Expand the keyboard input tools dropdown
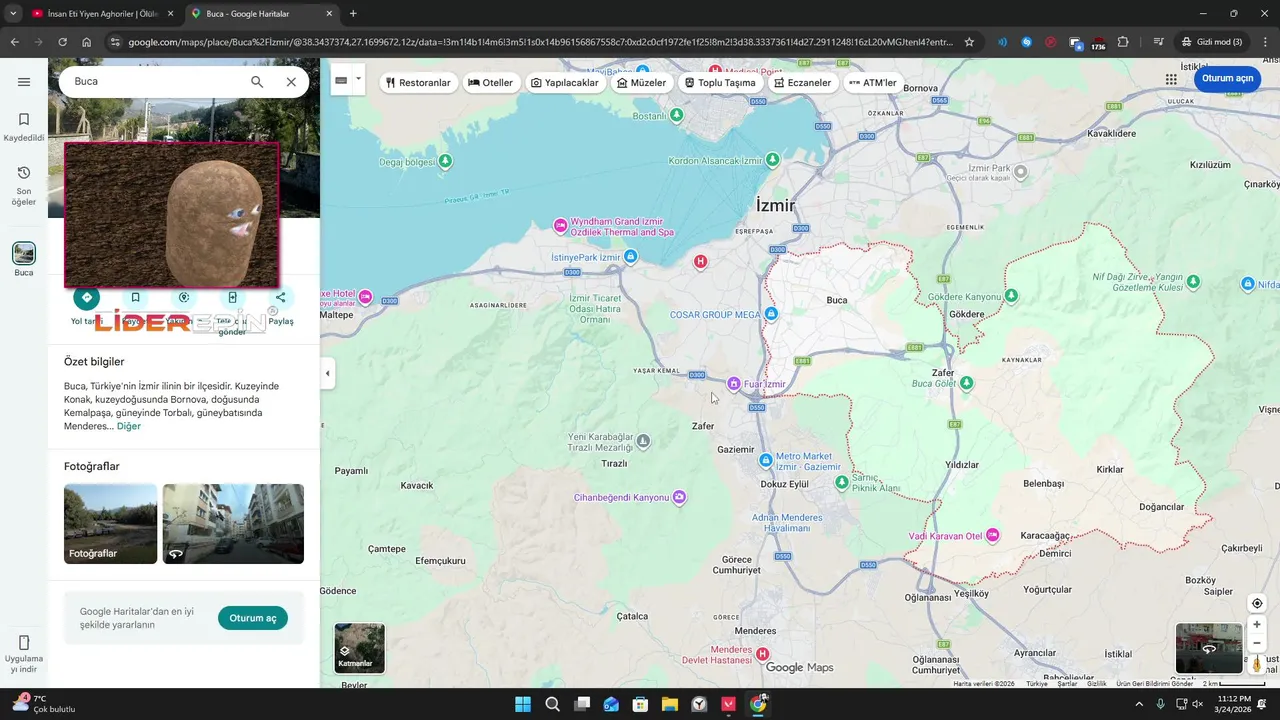 pos(358,79)
